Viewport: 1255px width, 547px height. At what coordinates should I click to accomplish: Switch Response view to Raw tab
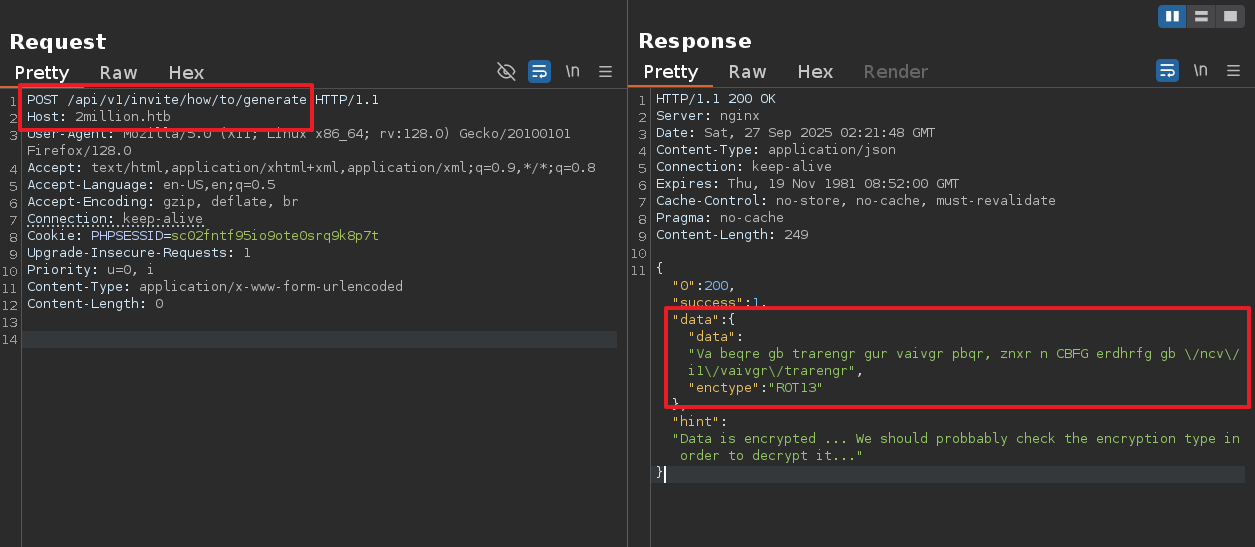[x=747, y=72]
